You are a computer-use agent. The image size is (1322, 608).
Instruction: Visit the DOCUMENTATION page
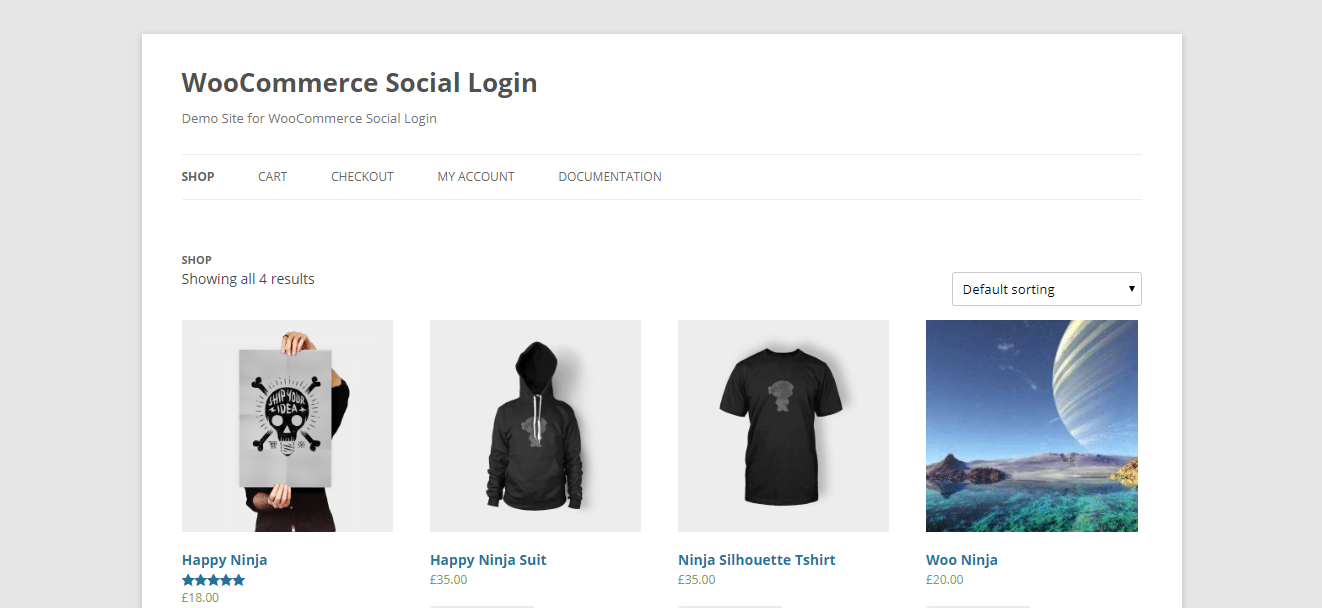[609, 176]
